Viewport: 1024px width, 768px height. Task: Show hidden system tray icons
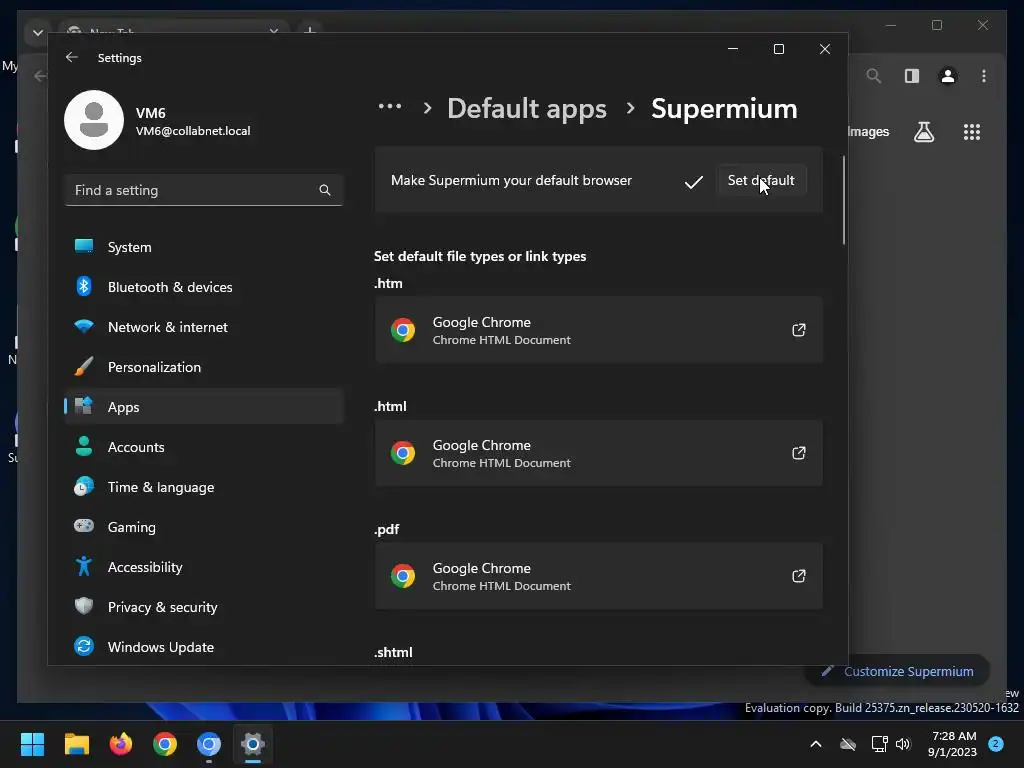coord(816,744)
